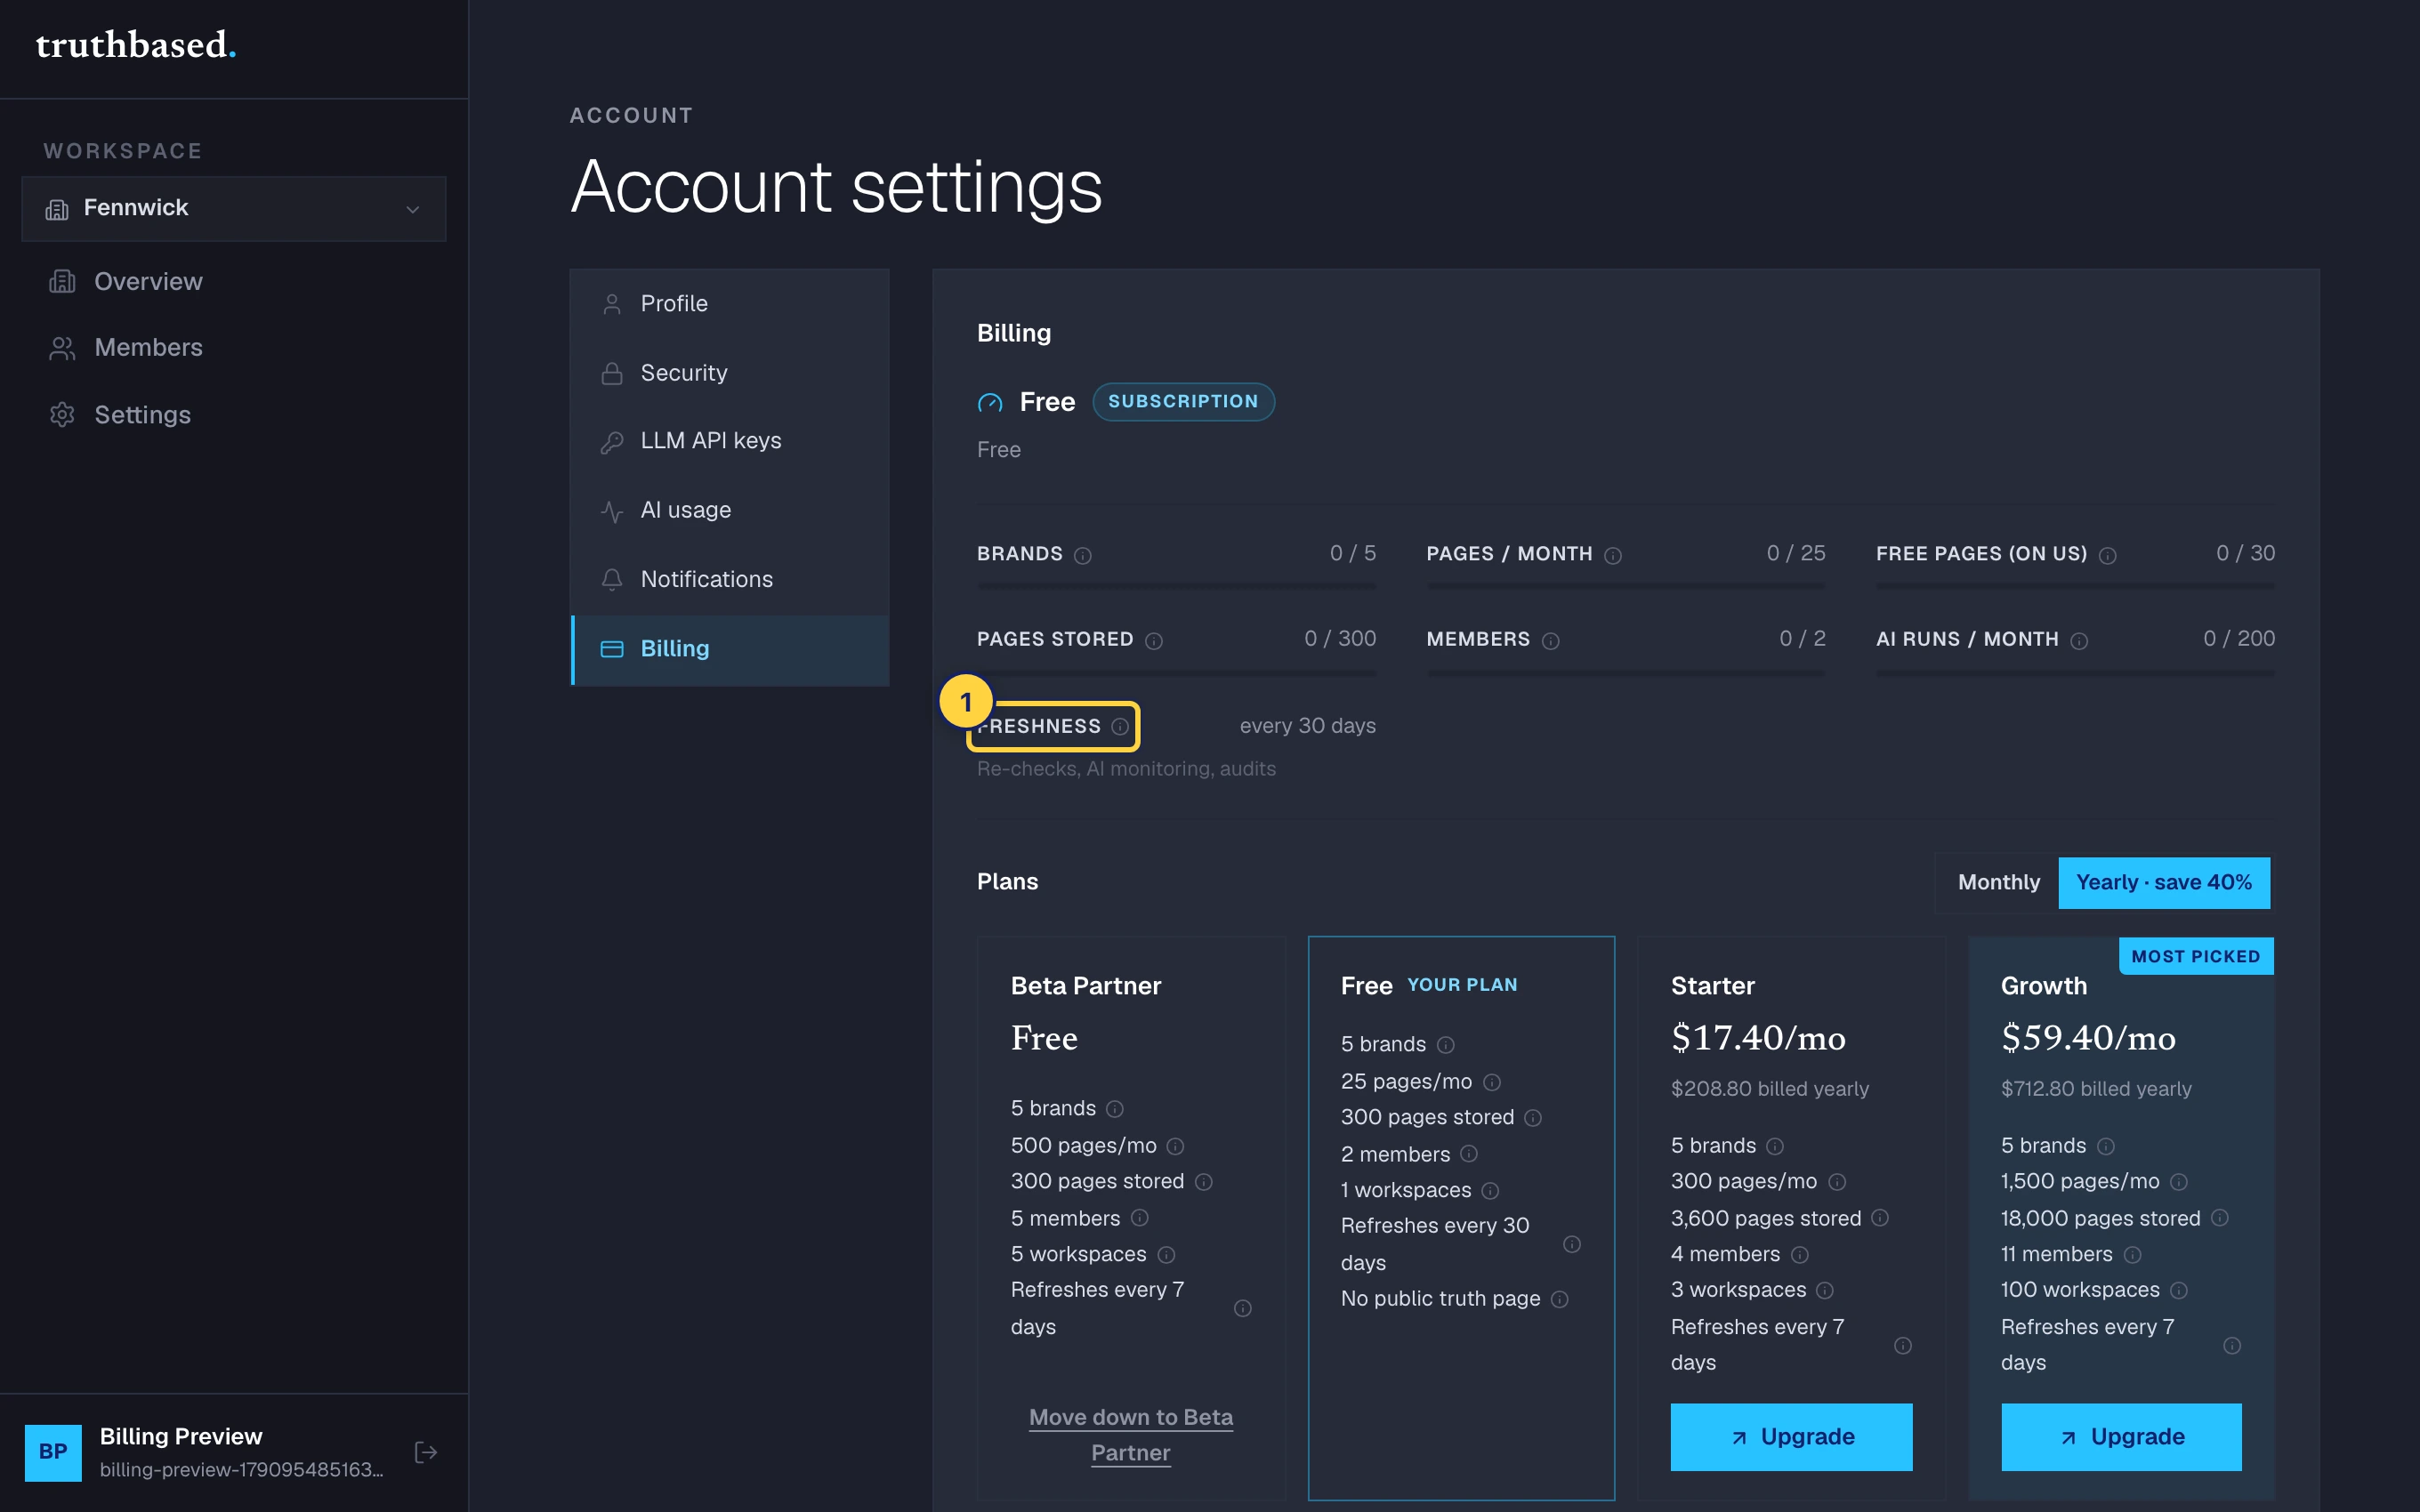Click the BRANDS usage progress bar
Image resolution: width=2420 pixels, height=1512 pixels.
point(1176,586)
